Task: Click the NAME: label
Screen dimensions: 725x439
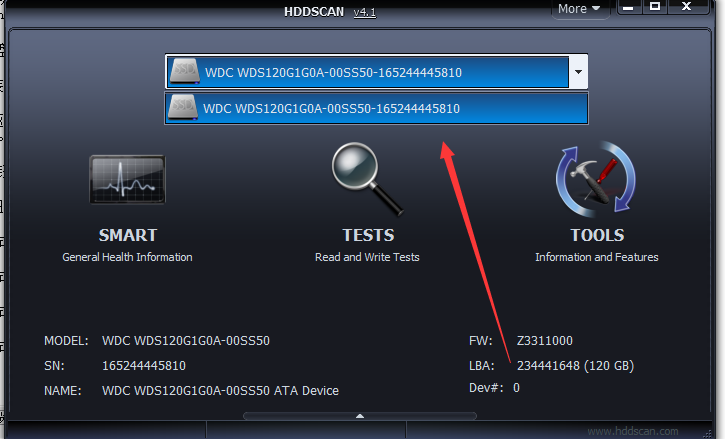Action: (62, 391)
